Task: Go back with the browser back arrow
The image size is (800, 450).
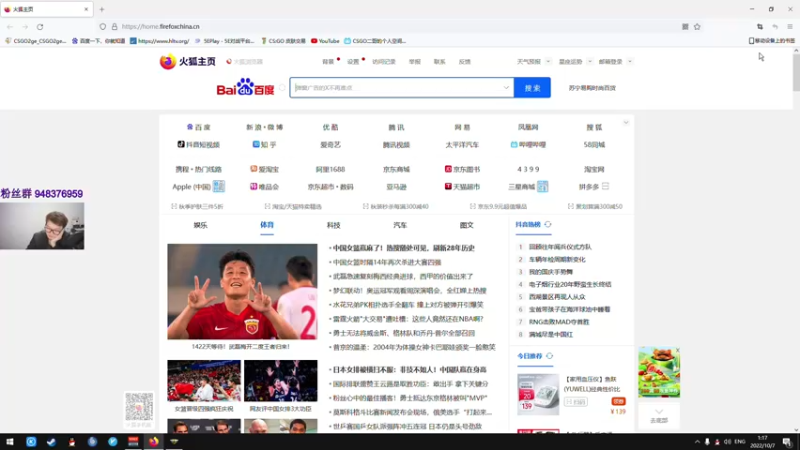Action: point(10,27)
